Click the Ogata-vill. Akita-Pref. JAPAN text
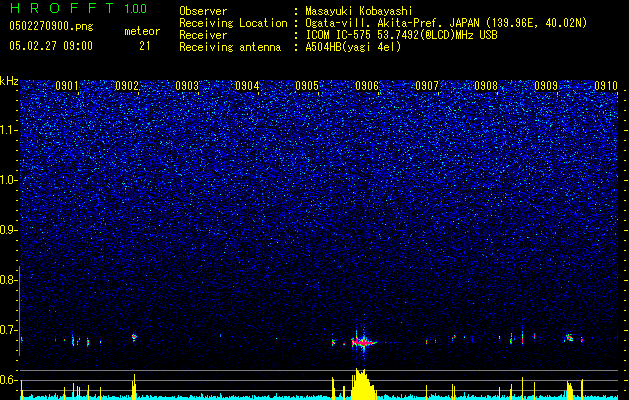Screen dimensions: 629x400 [392, 23]
